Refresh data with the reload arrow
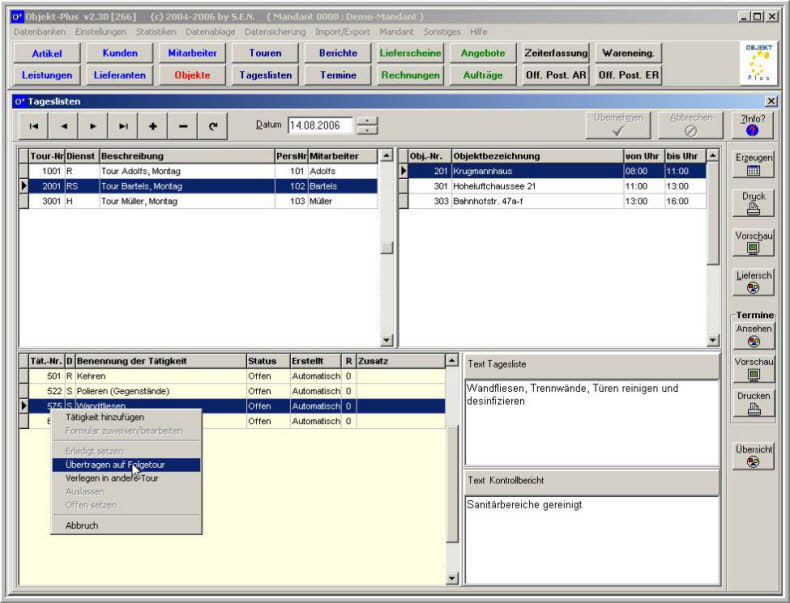 tap(213, 126)
